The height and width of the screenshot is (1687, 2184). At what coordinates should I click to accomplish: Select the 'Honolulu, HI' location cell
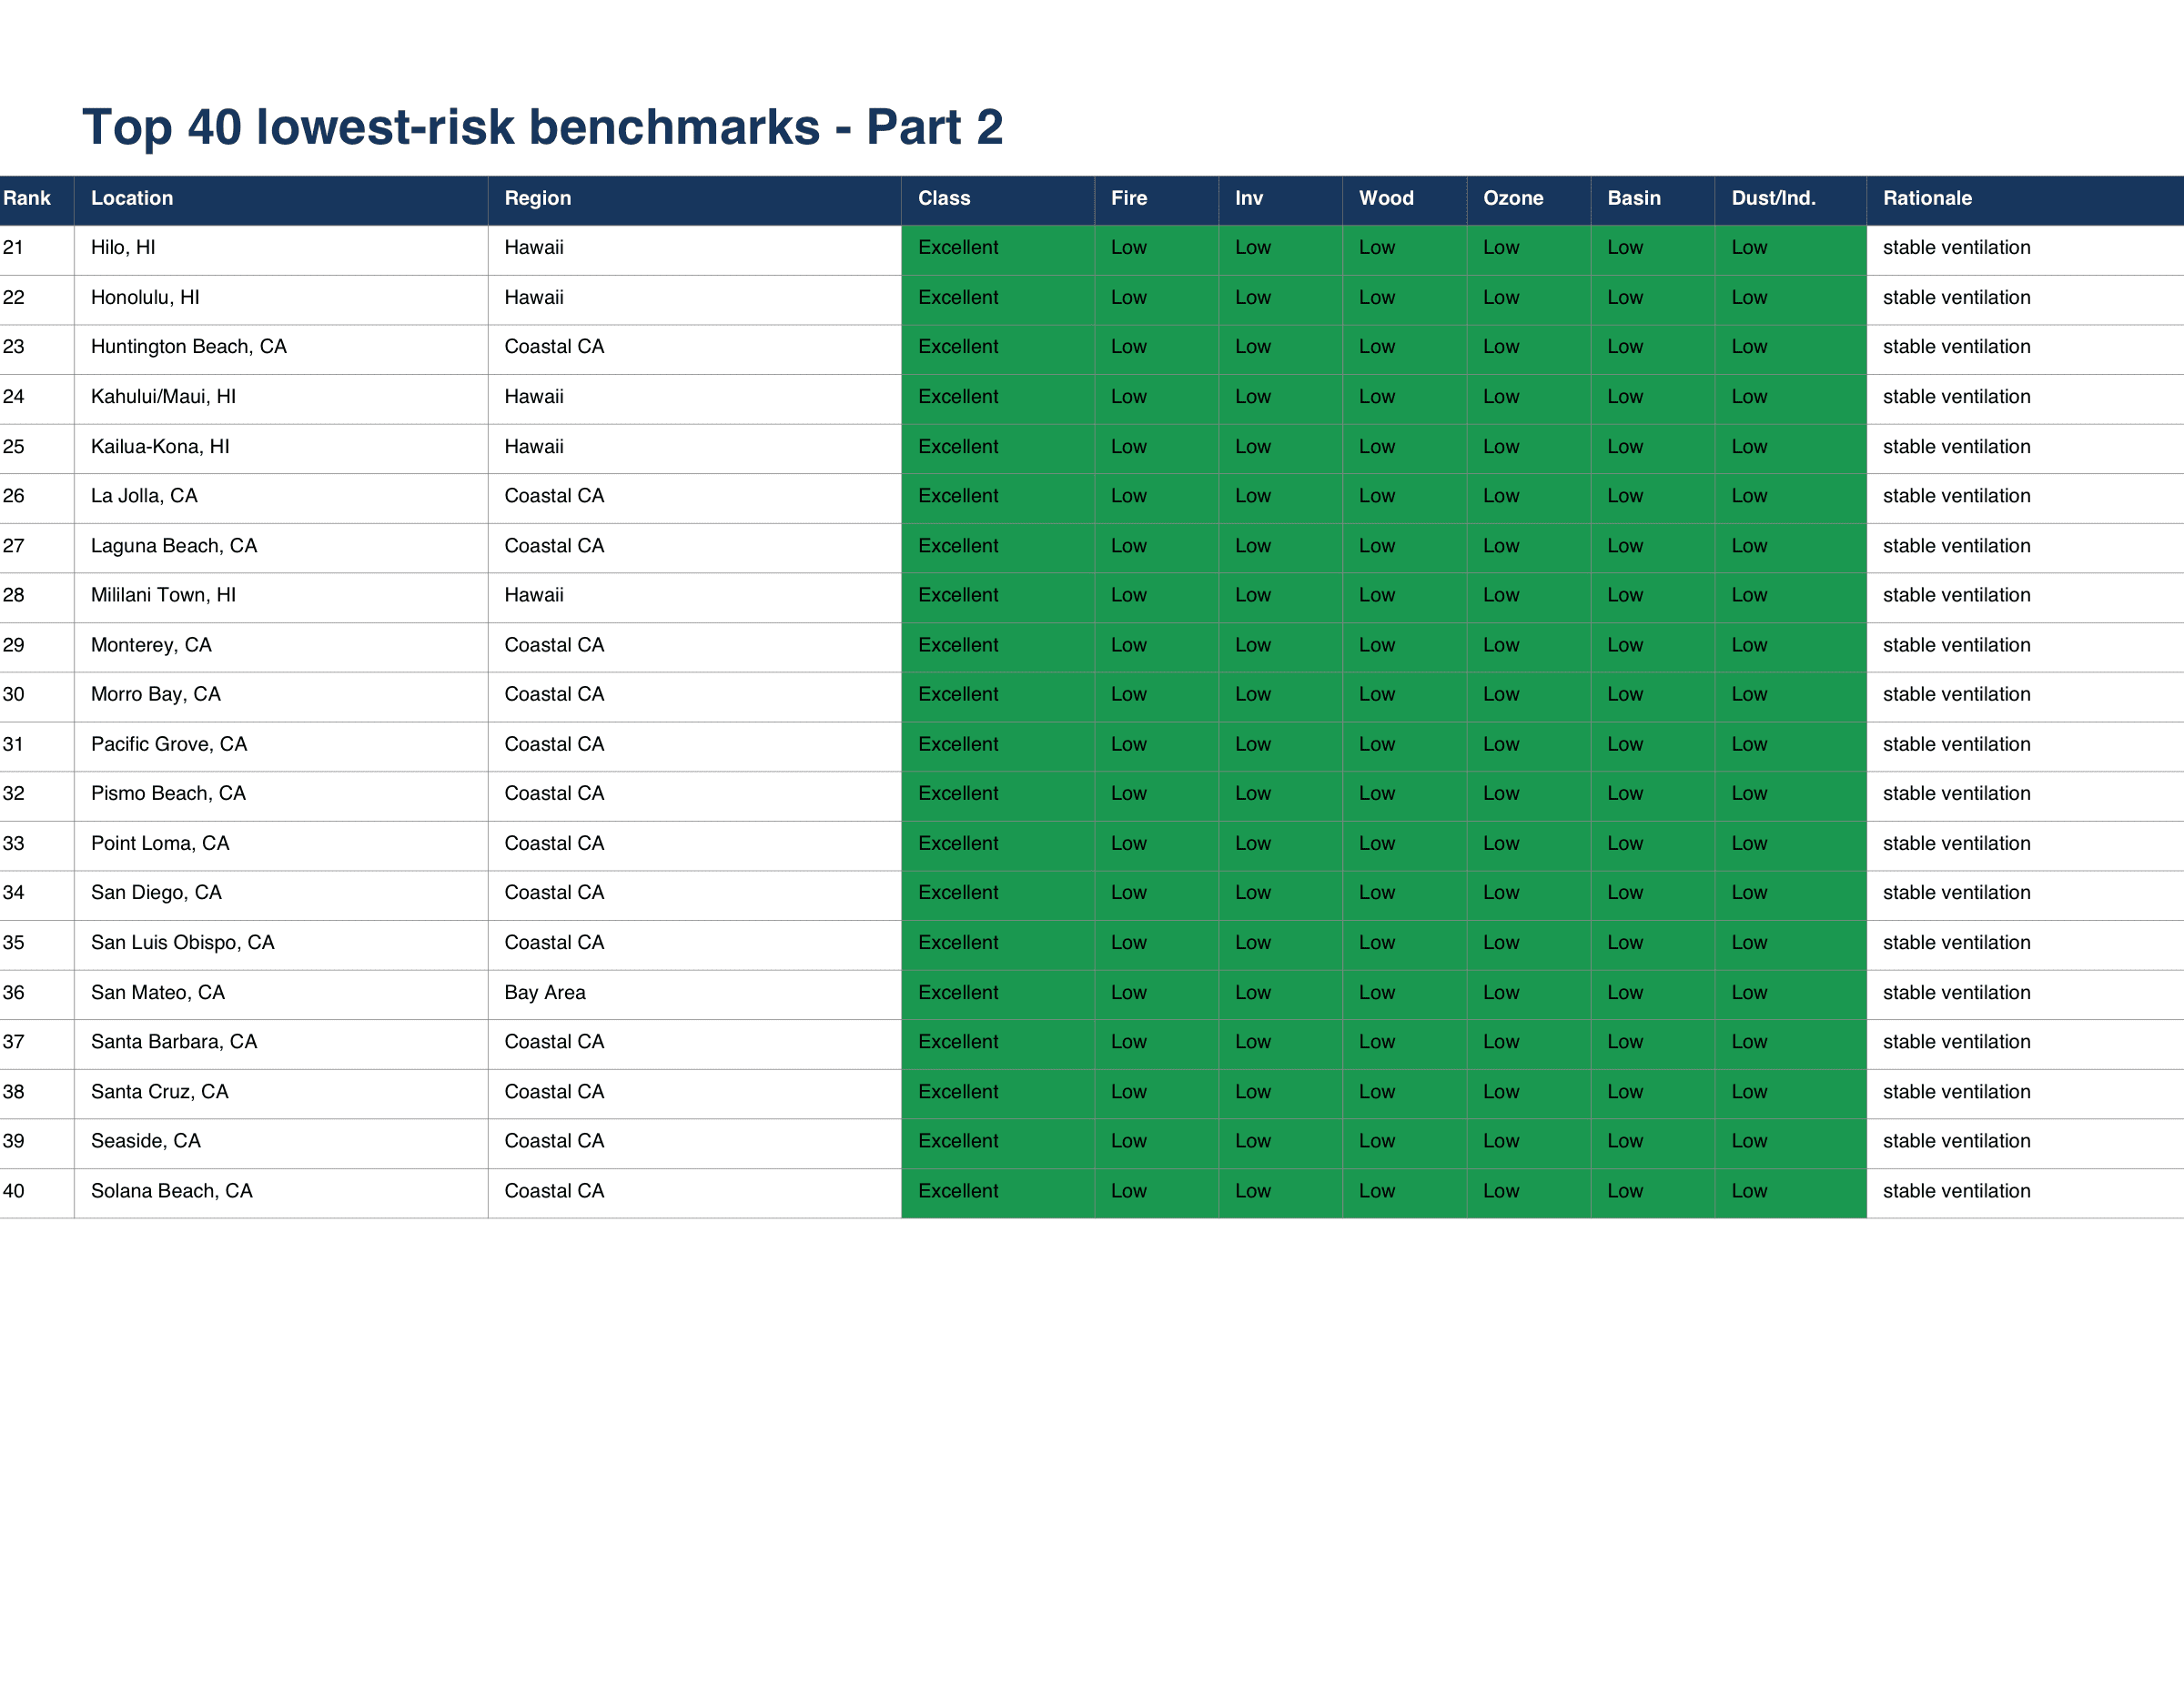click(x=281, y=299)
